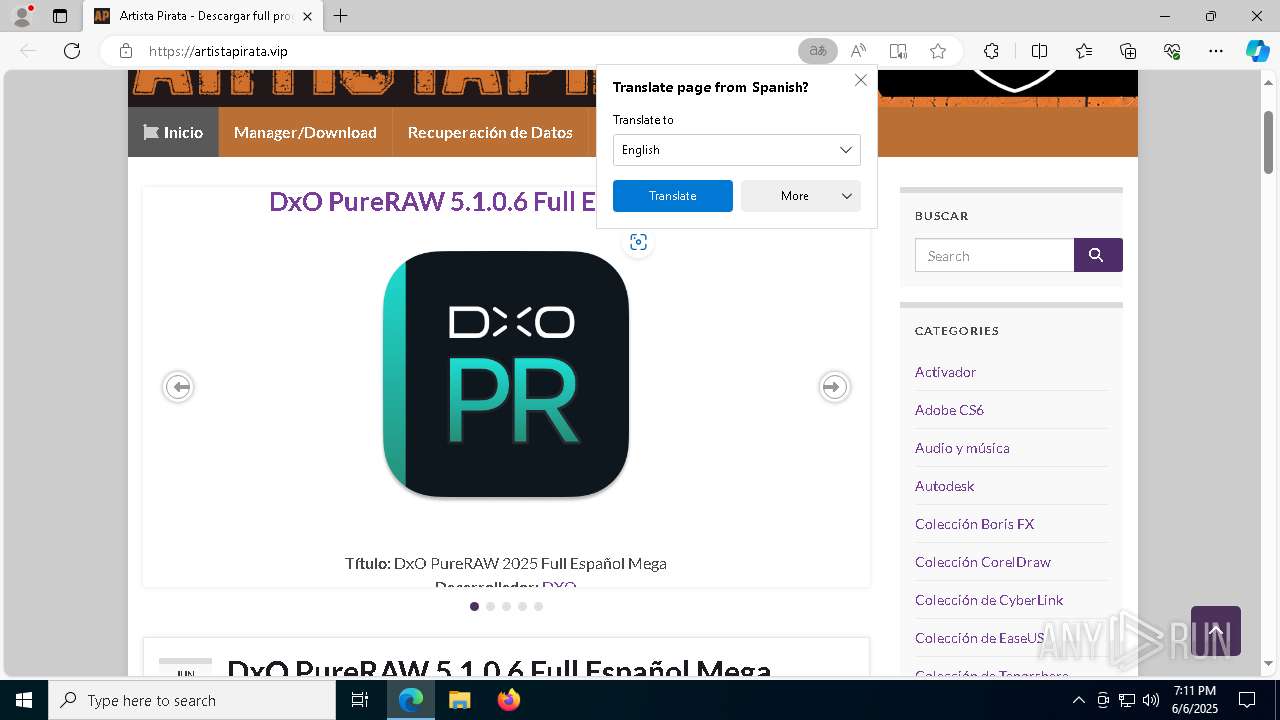Click the DXO developer link
Screen dimensions: 1280x720
coord(559,586)
